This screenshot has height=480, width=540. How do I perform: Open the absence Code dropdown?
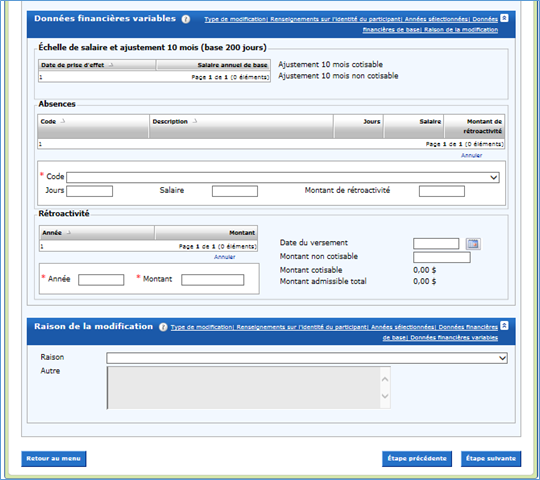(x=283, y=177)
